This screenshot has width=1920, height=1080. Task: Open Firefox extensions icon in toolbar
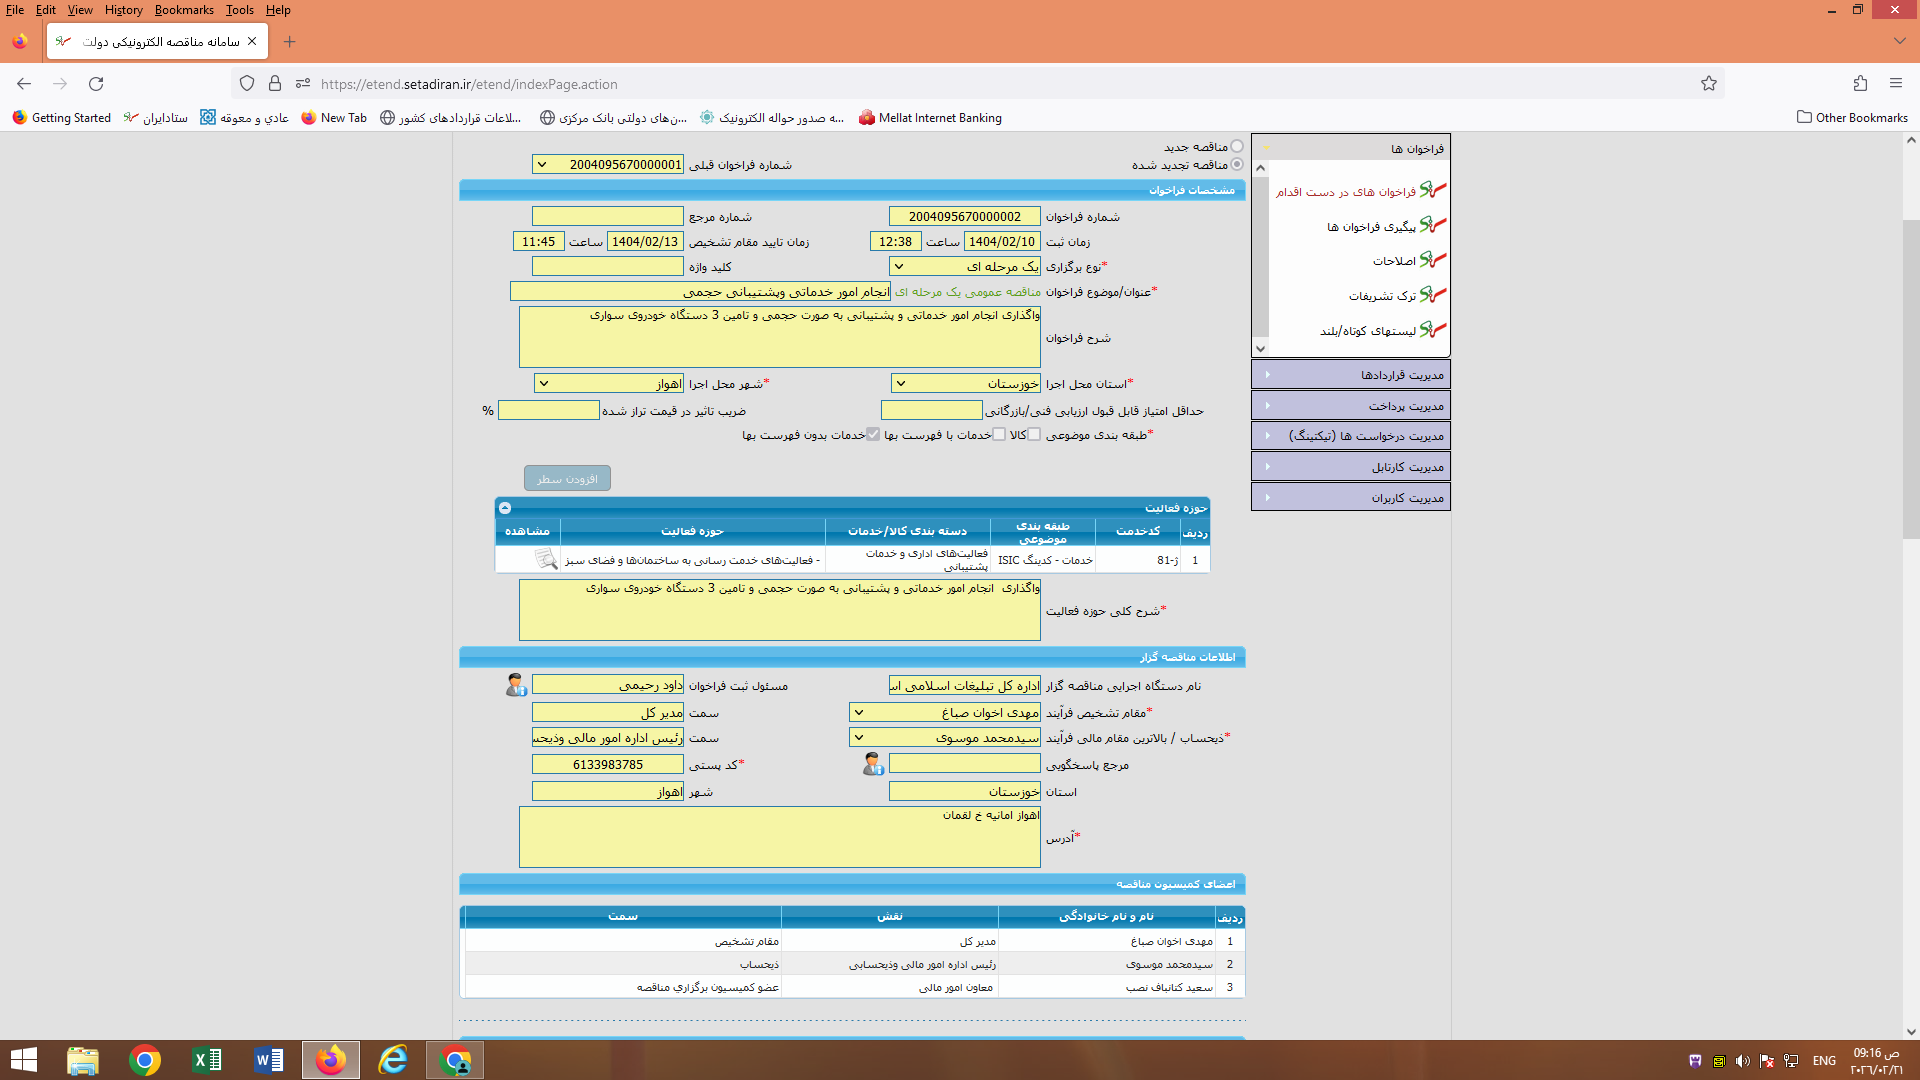[x=1860, y=84]
